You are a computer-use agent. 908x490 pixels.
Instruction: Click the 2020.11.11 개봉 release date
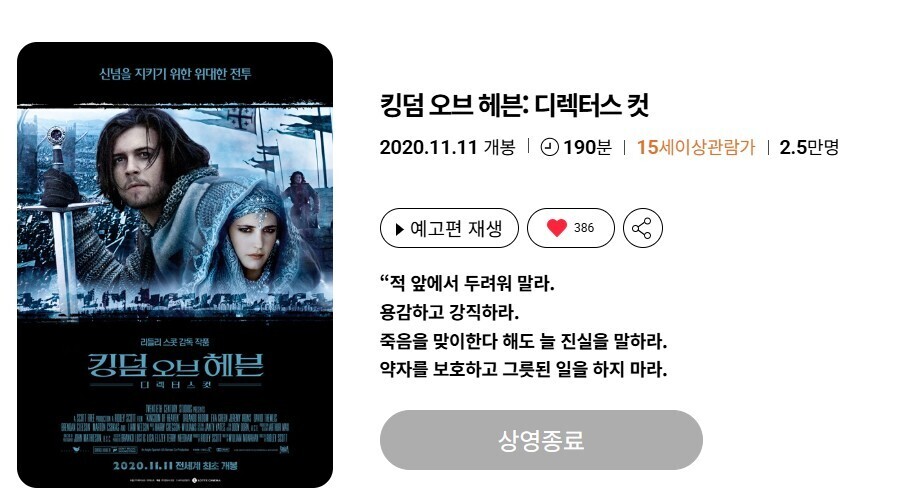pyautogui.click(x=448, y=147)
